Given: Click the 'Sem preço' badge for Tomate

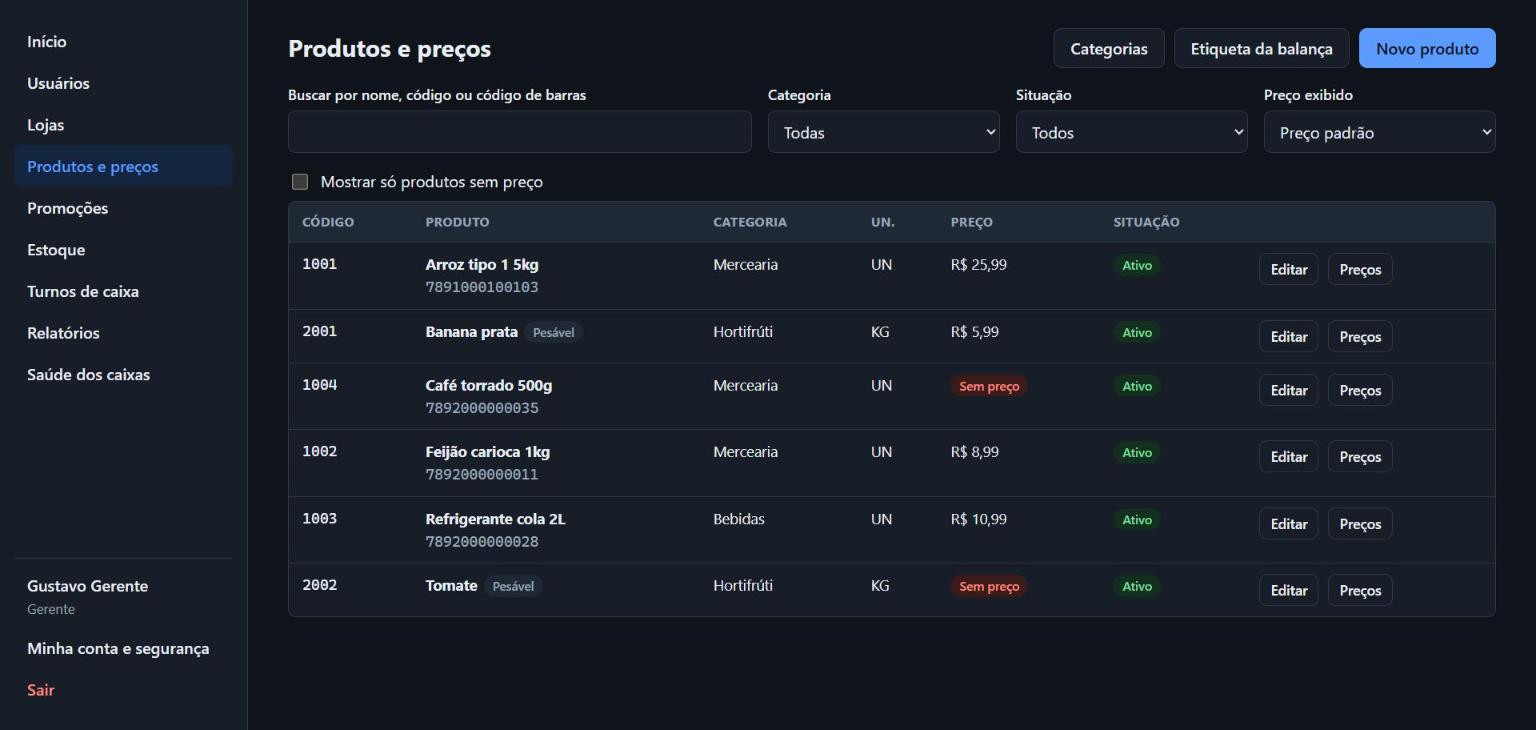Looking at the screenshot, I should [989, 586].
